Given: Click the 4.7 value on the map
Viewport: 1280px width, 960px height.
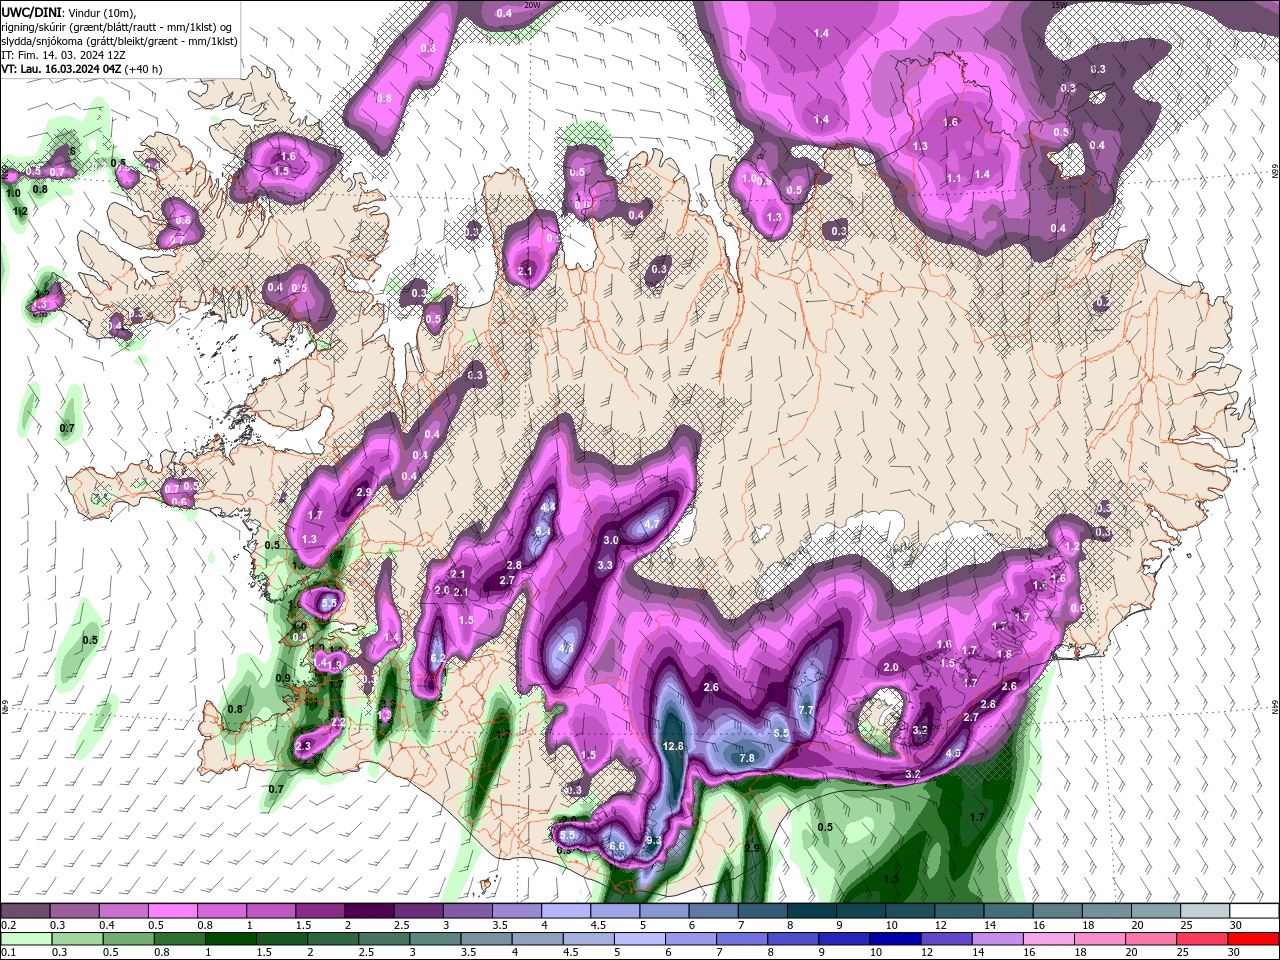Looking at the screenshot, I should (651, 524).
